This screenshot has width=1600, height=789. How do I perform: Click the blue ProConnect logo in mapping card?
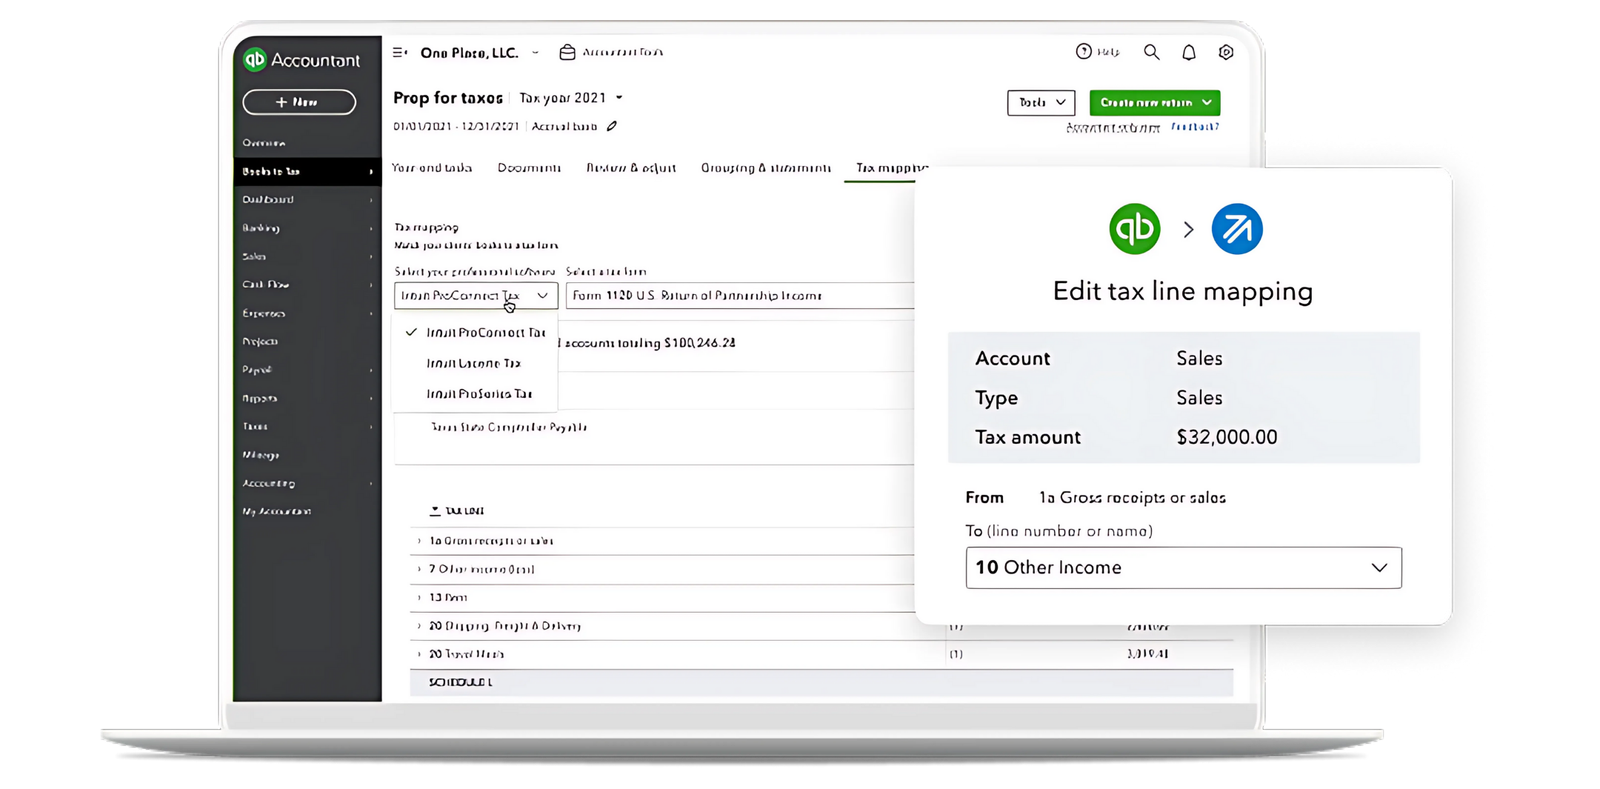tap(1237, 229)
